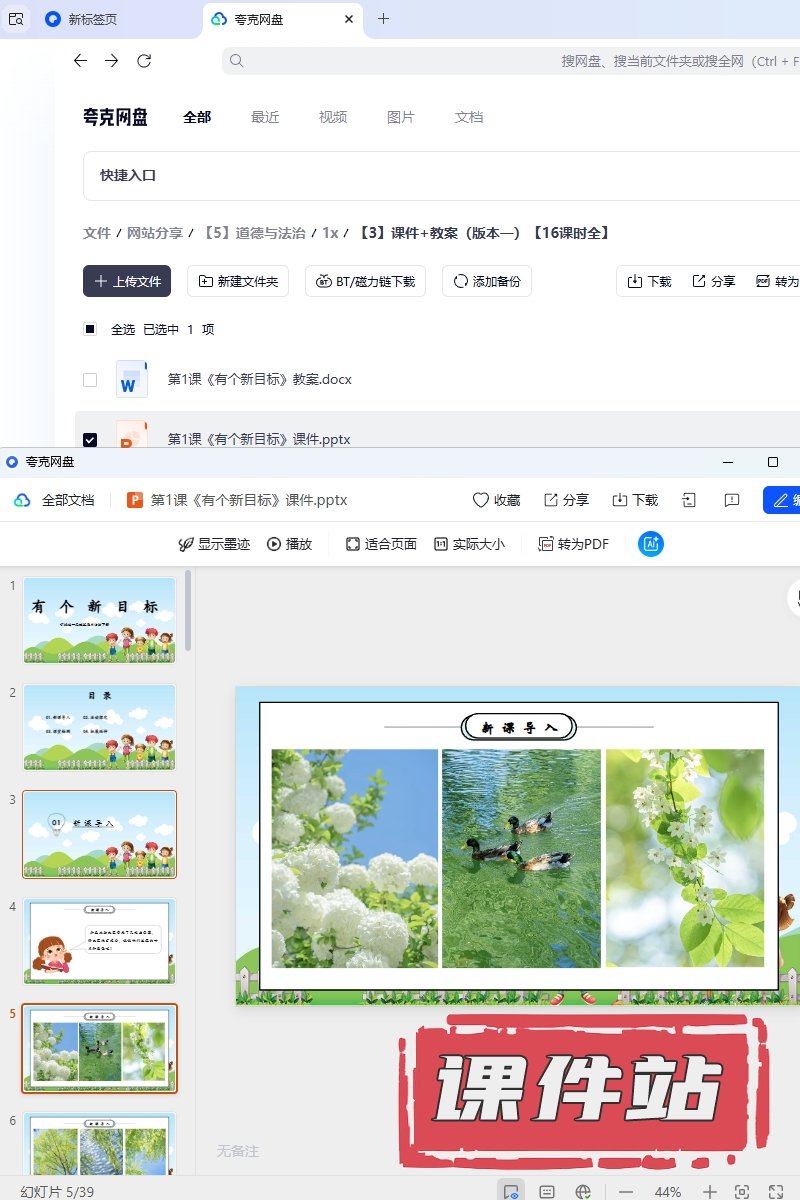The image size is (800, 1200).
Task: Click the zoom out minus icon
Action: pyautogui.click(x=626, y=1192)
